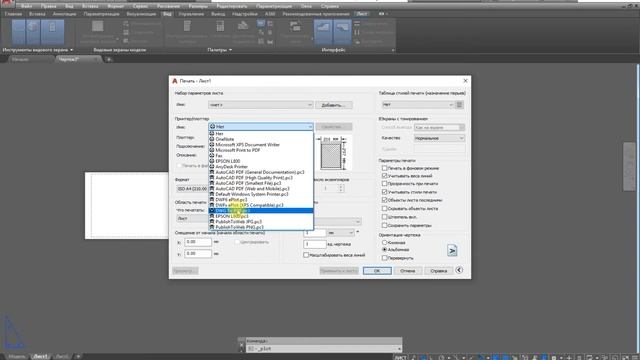Open the Properties palette ribbon icon

[x=220, y=27]
